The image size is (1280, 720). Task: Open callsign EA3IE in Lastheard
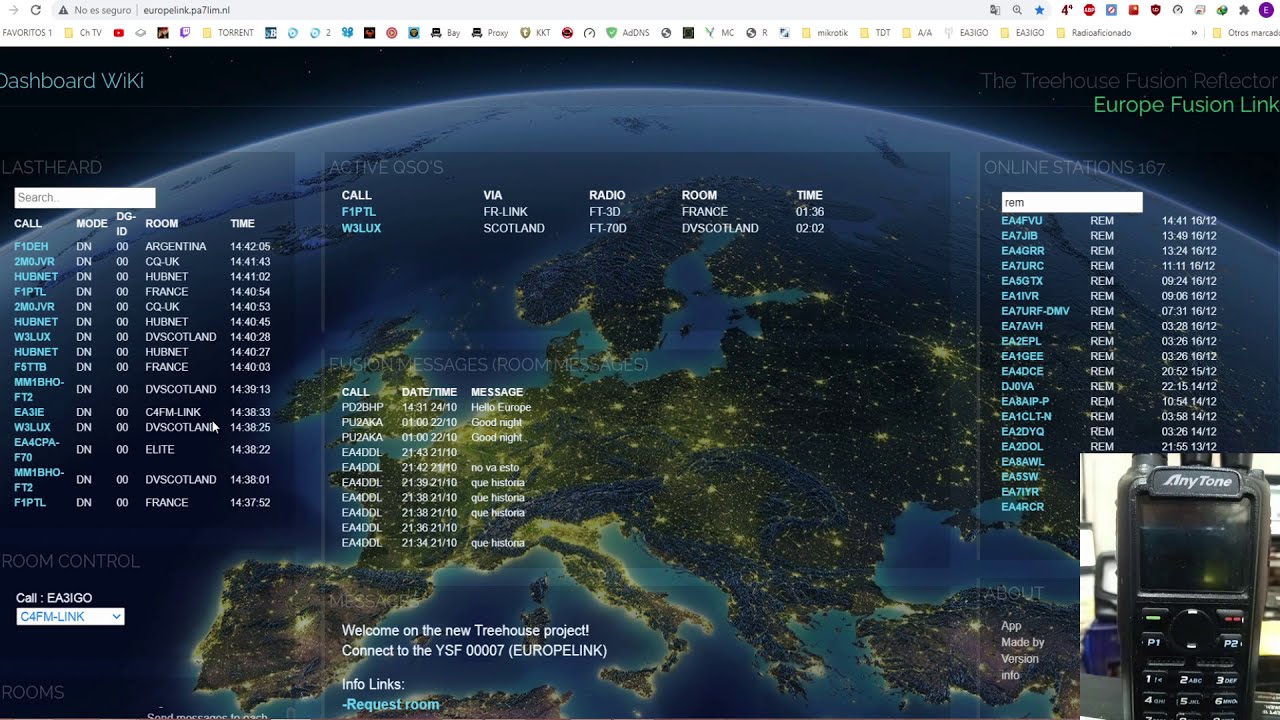[29, 412]
